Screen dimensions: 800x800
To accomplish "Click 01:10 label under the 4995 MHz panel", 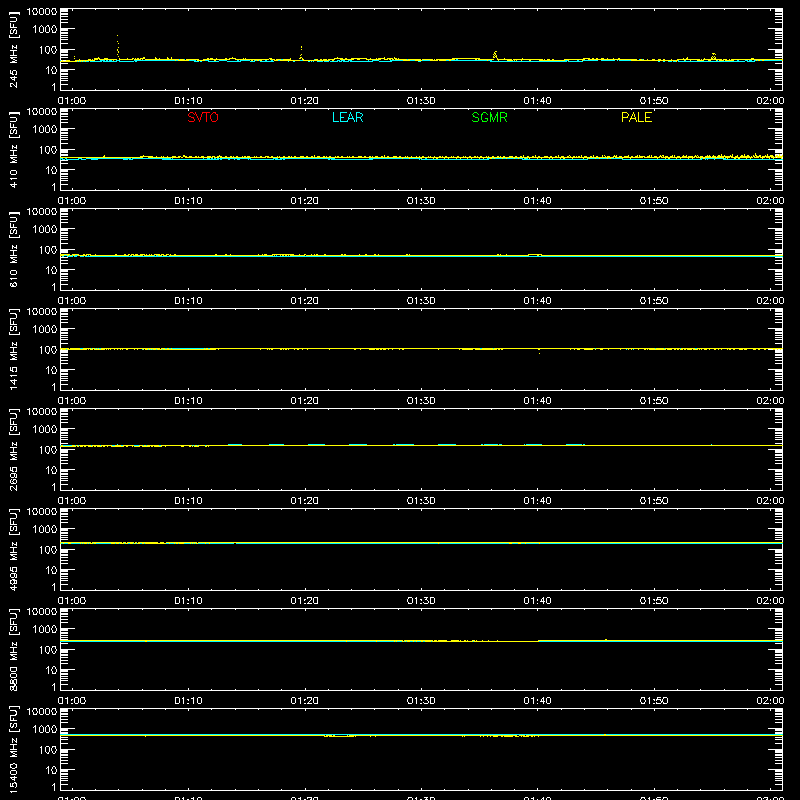I will click(188, 601).
